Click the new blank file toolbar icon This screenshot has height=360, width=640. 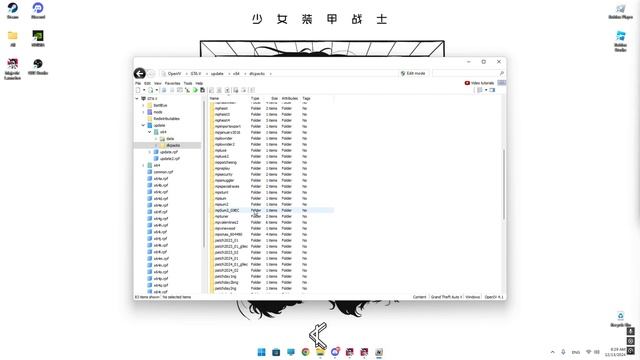138,90
